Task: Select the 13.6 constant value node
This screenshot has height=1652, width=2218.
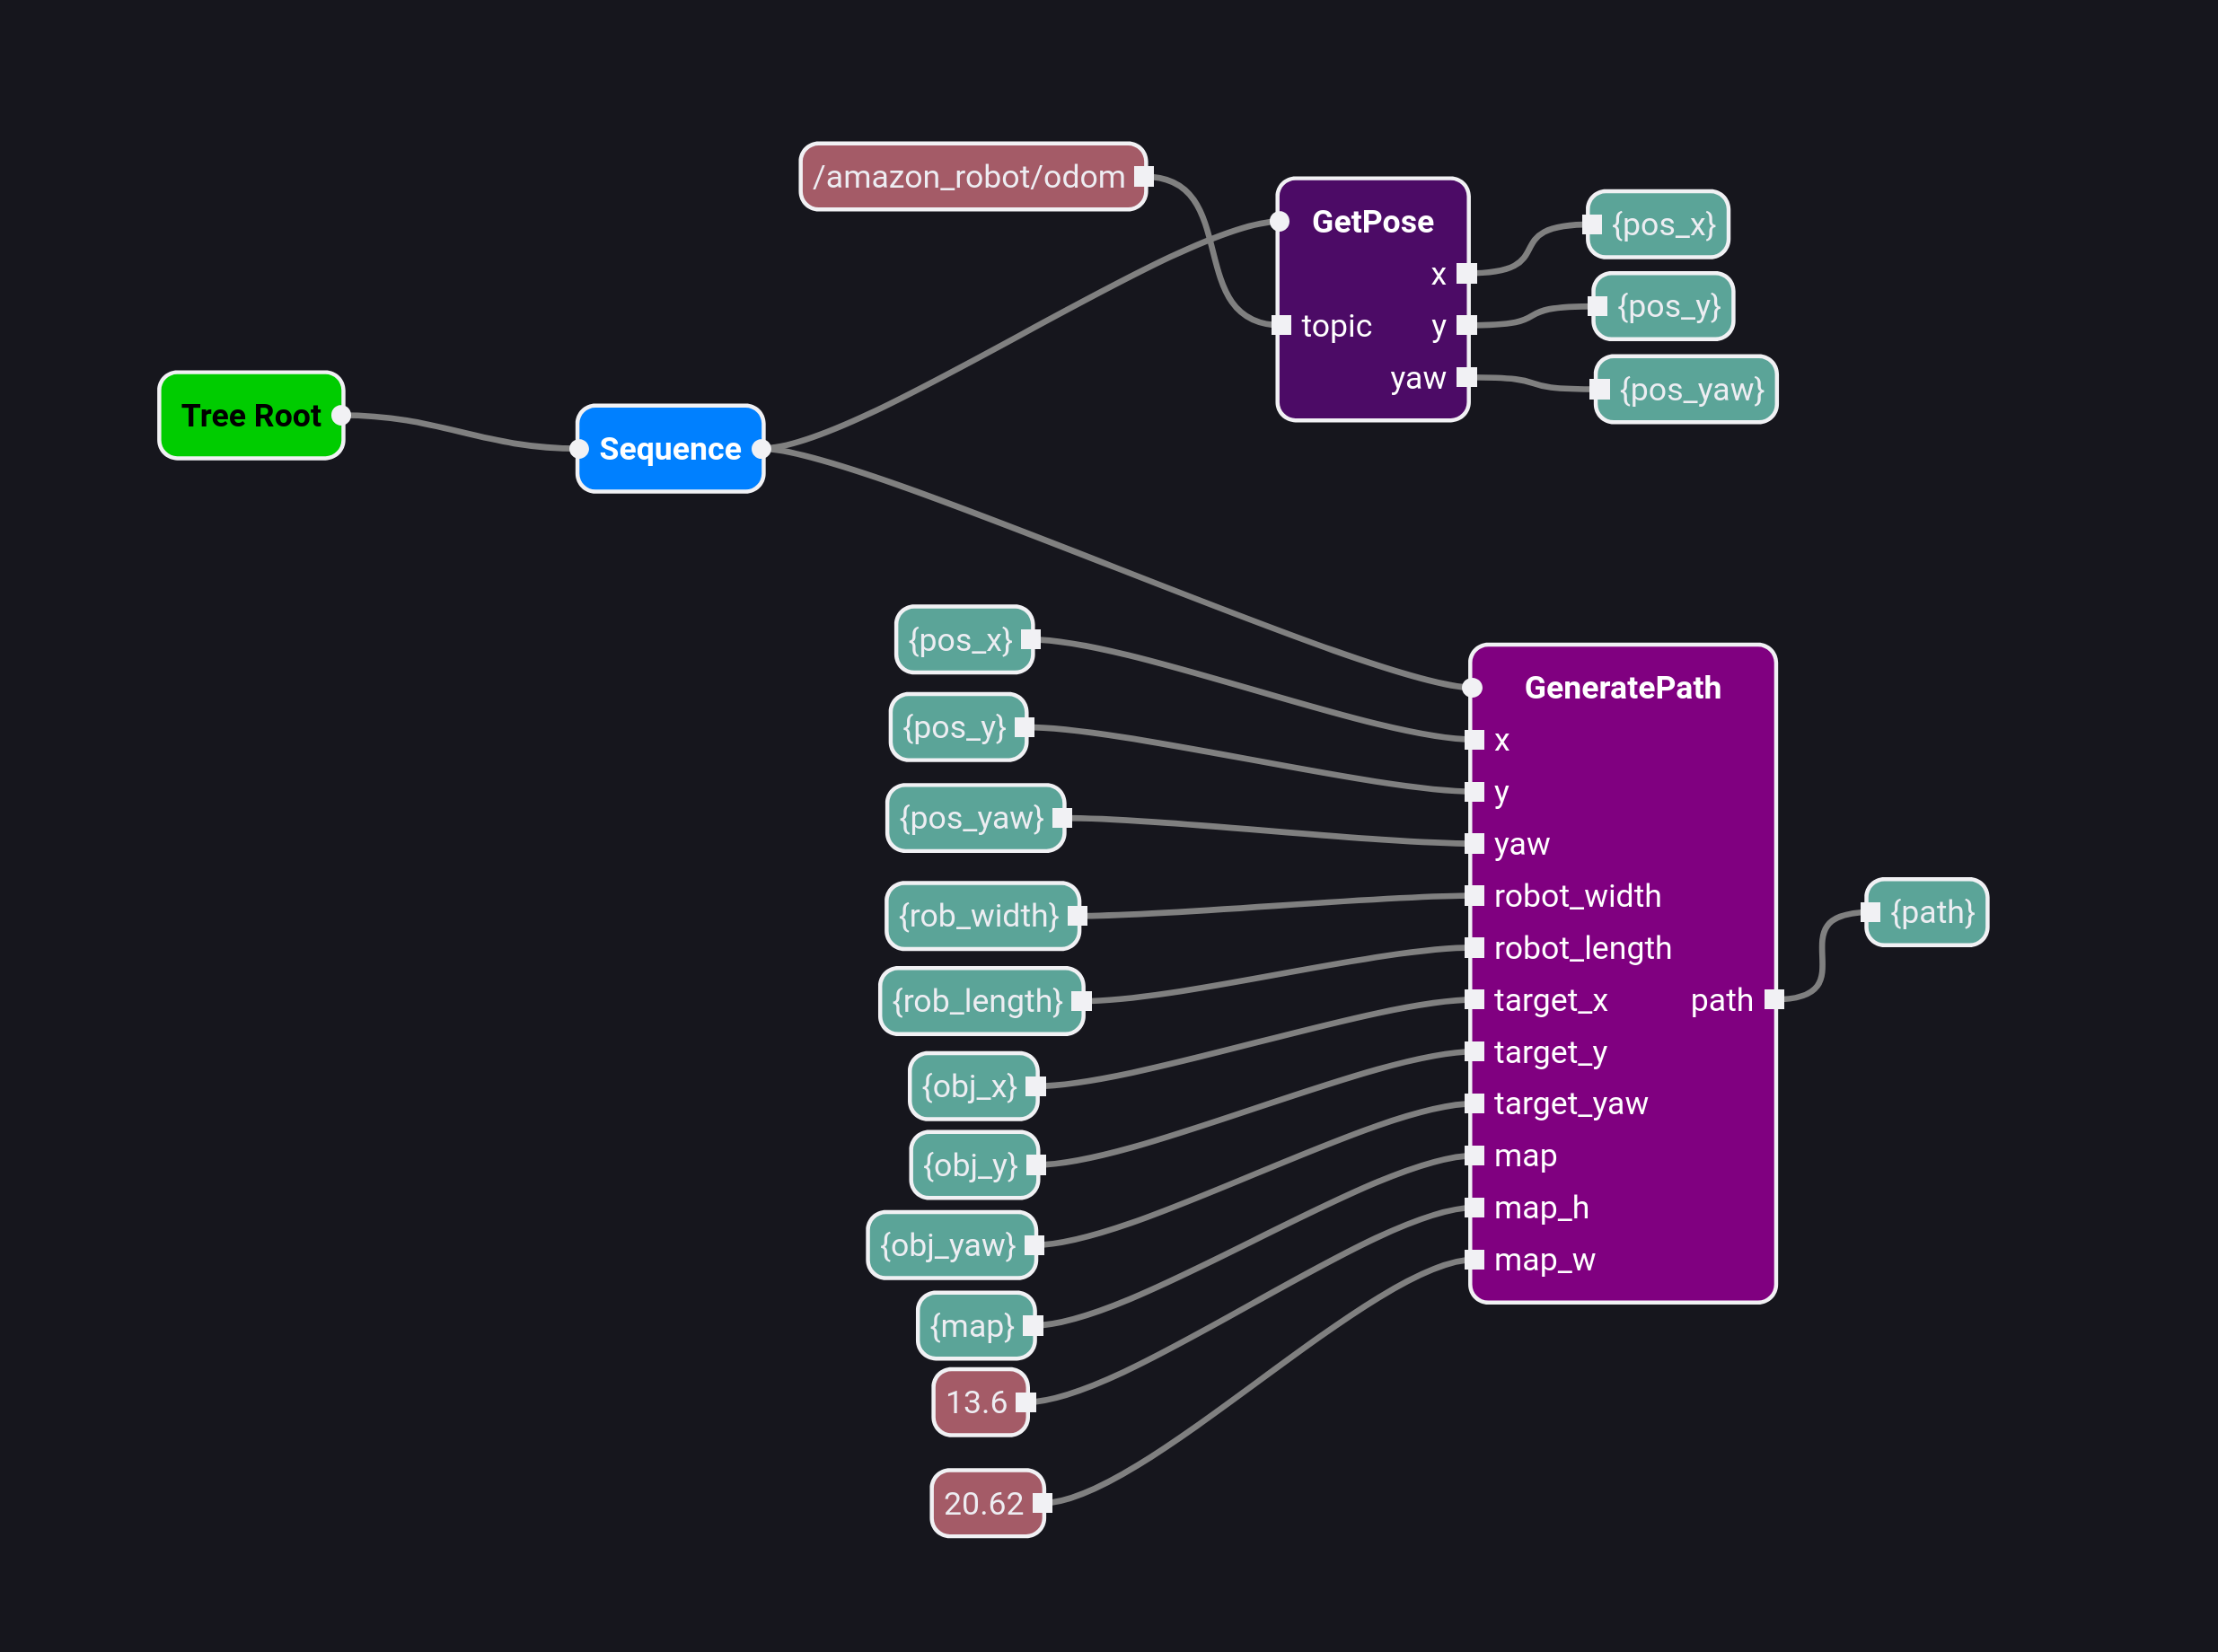Action: [981, 1402]
